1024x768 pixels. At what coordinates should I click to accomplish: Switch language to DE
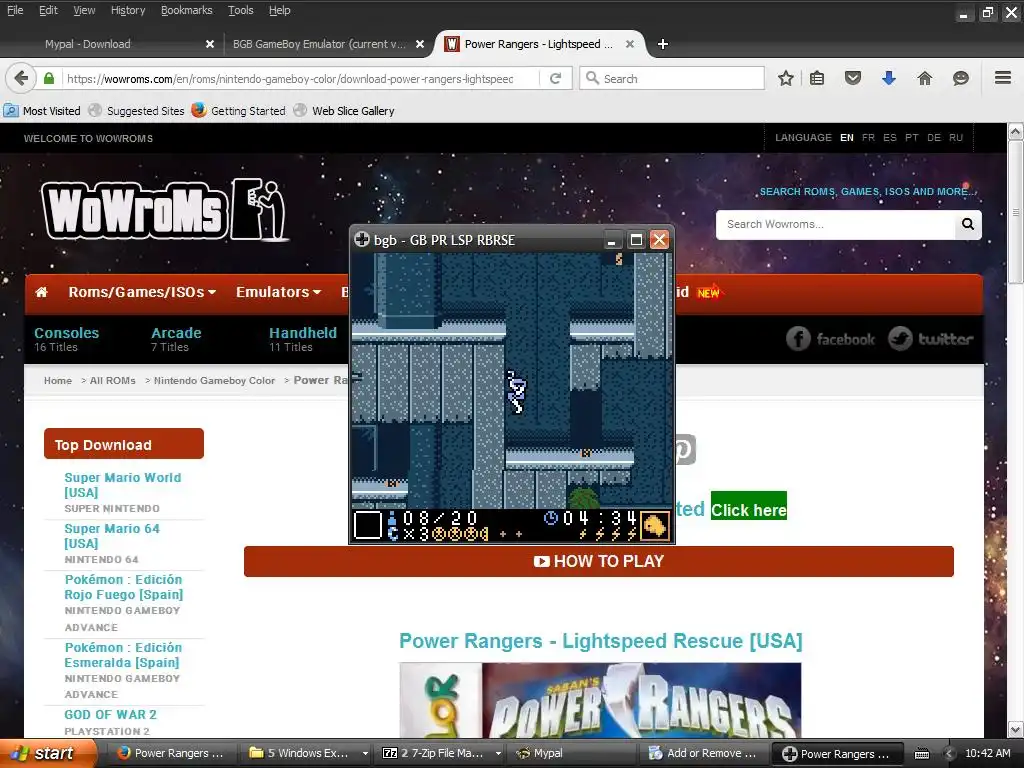(934, 138)
